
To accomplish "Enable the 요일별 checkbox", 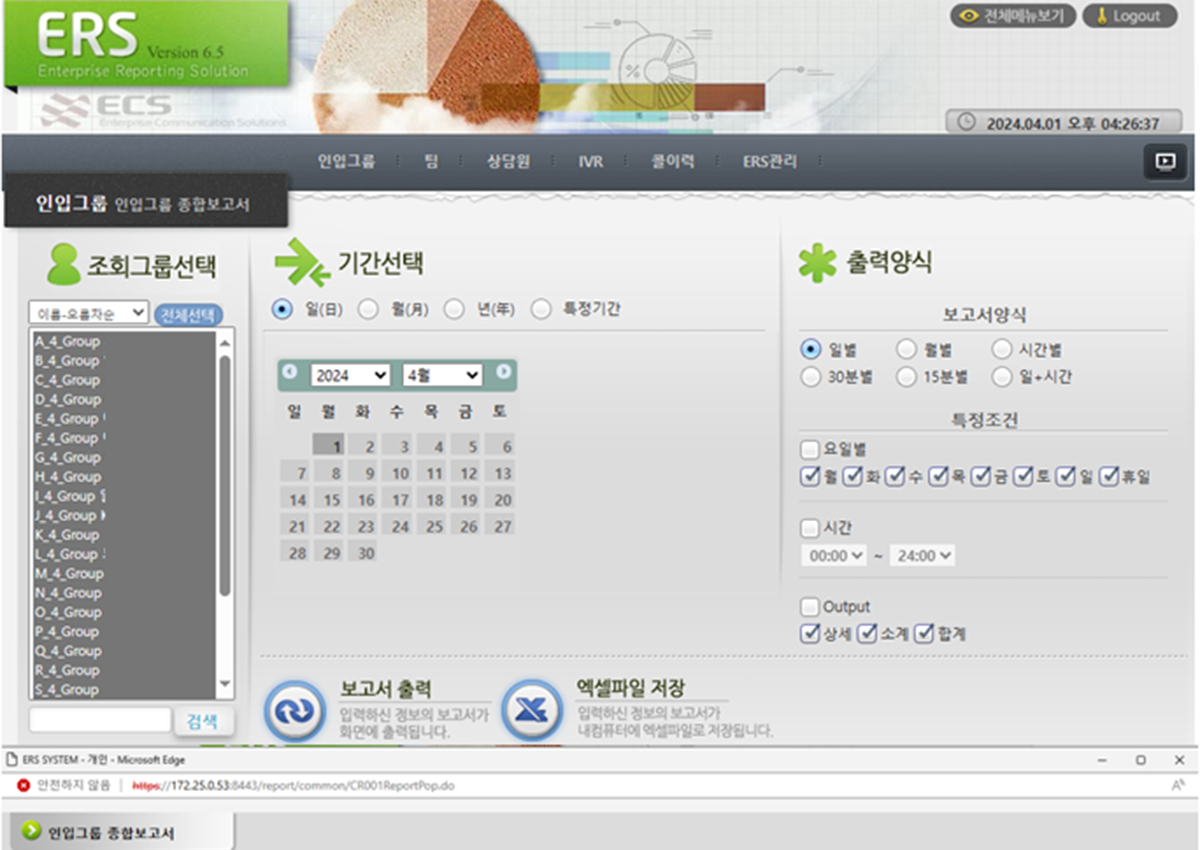I will 810,449.
